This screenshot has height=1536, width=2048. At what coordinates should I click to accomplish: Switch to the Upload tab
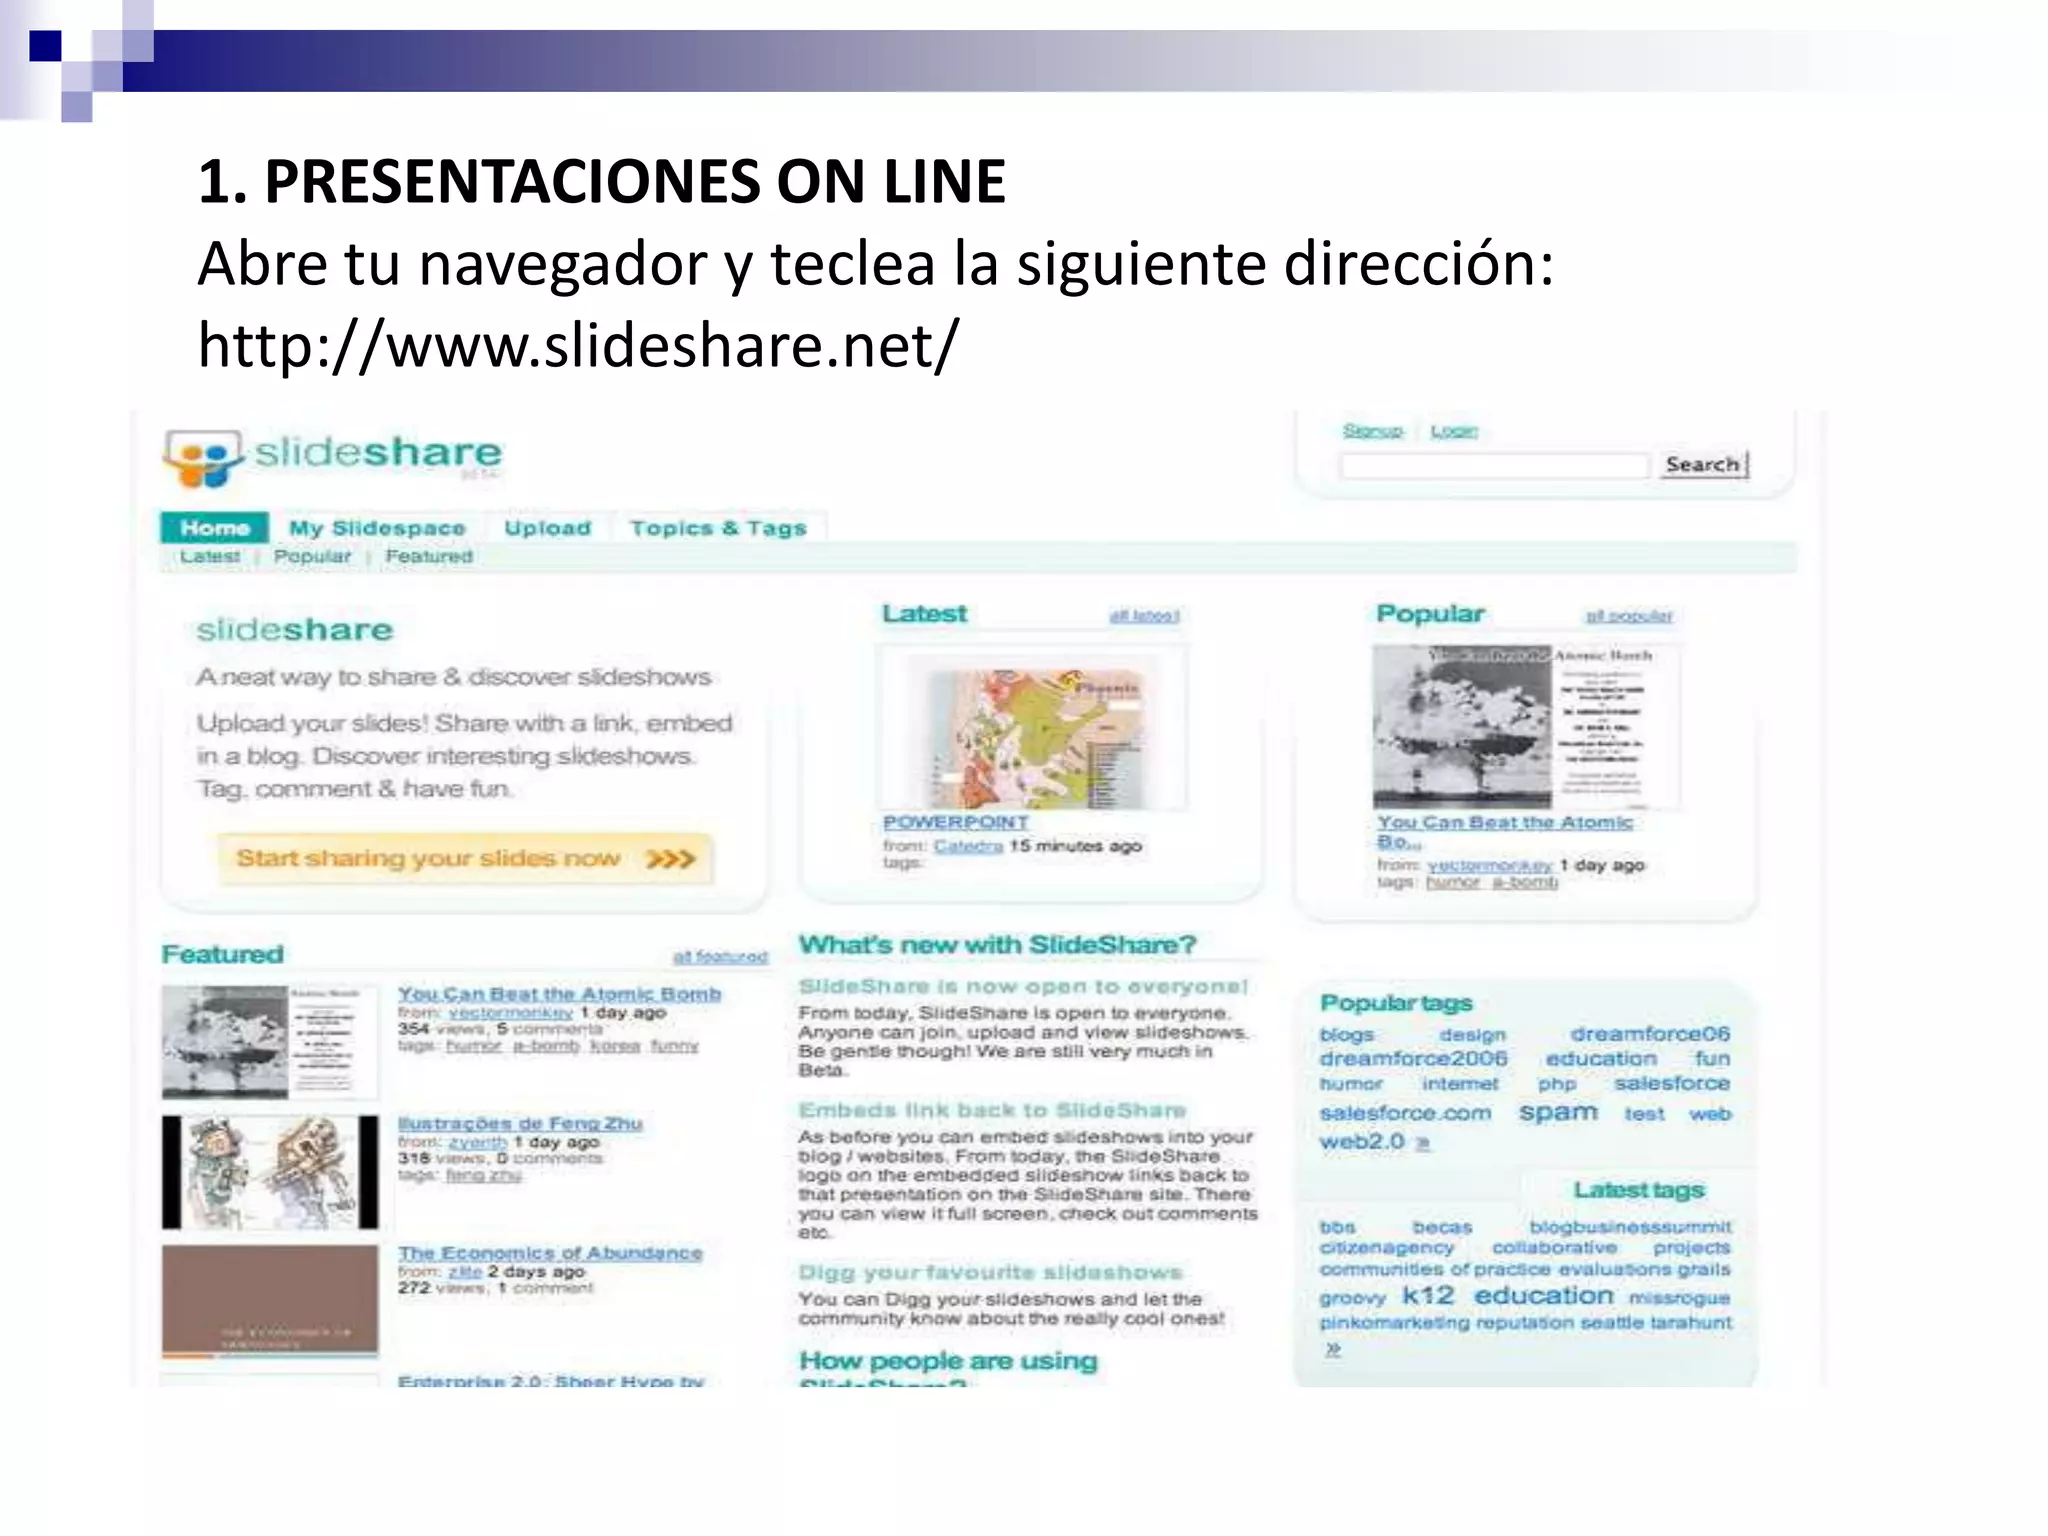[547, 528]
